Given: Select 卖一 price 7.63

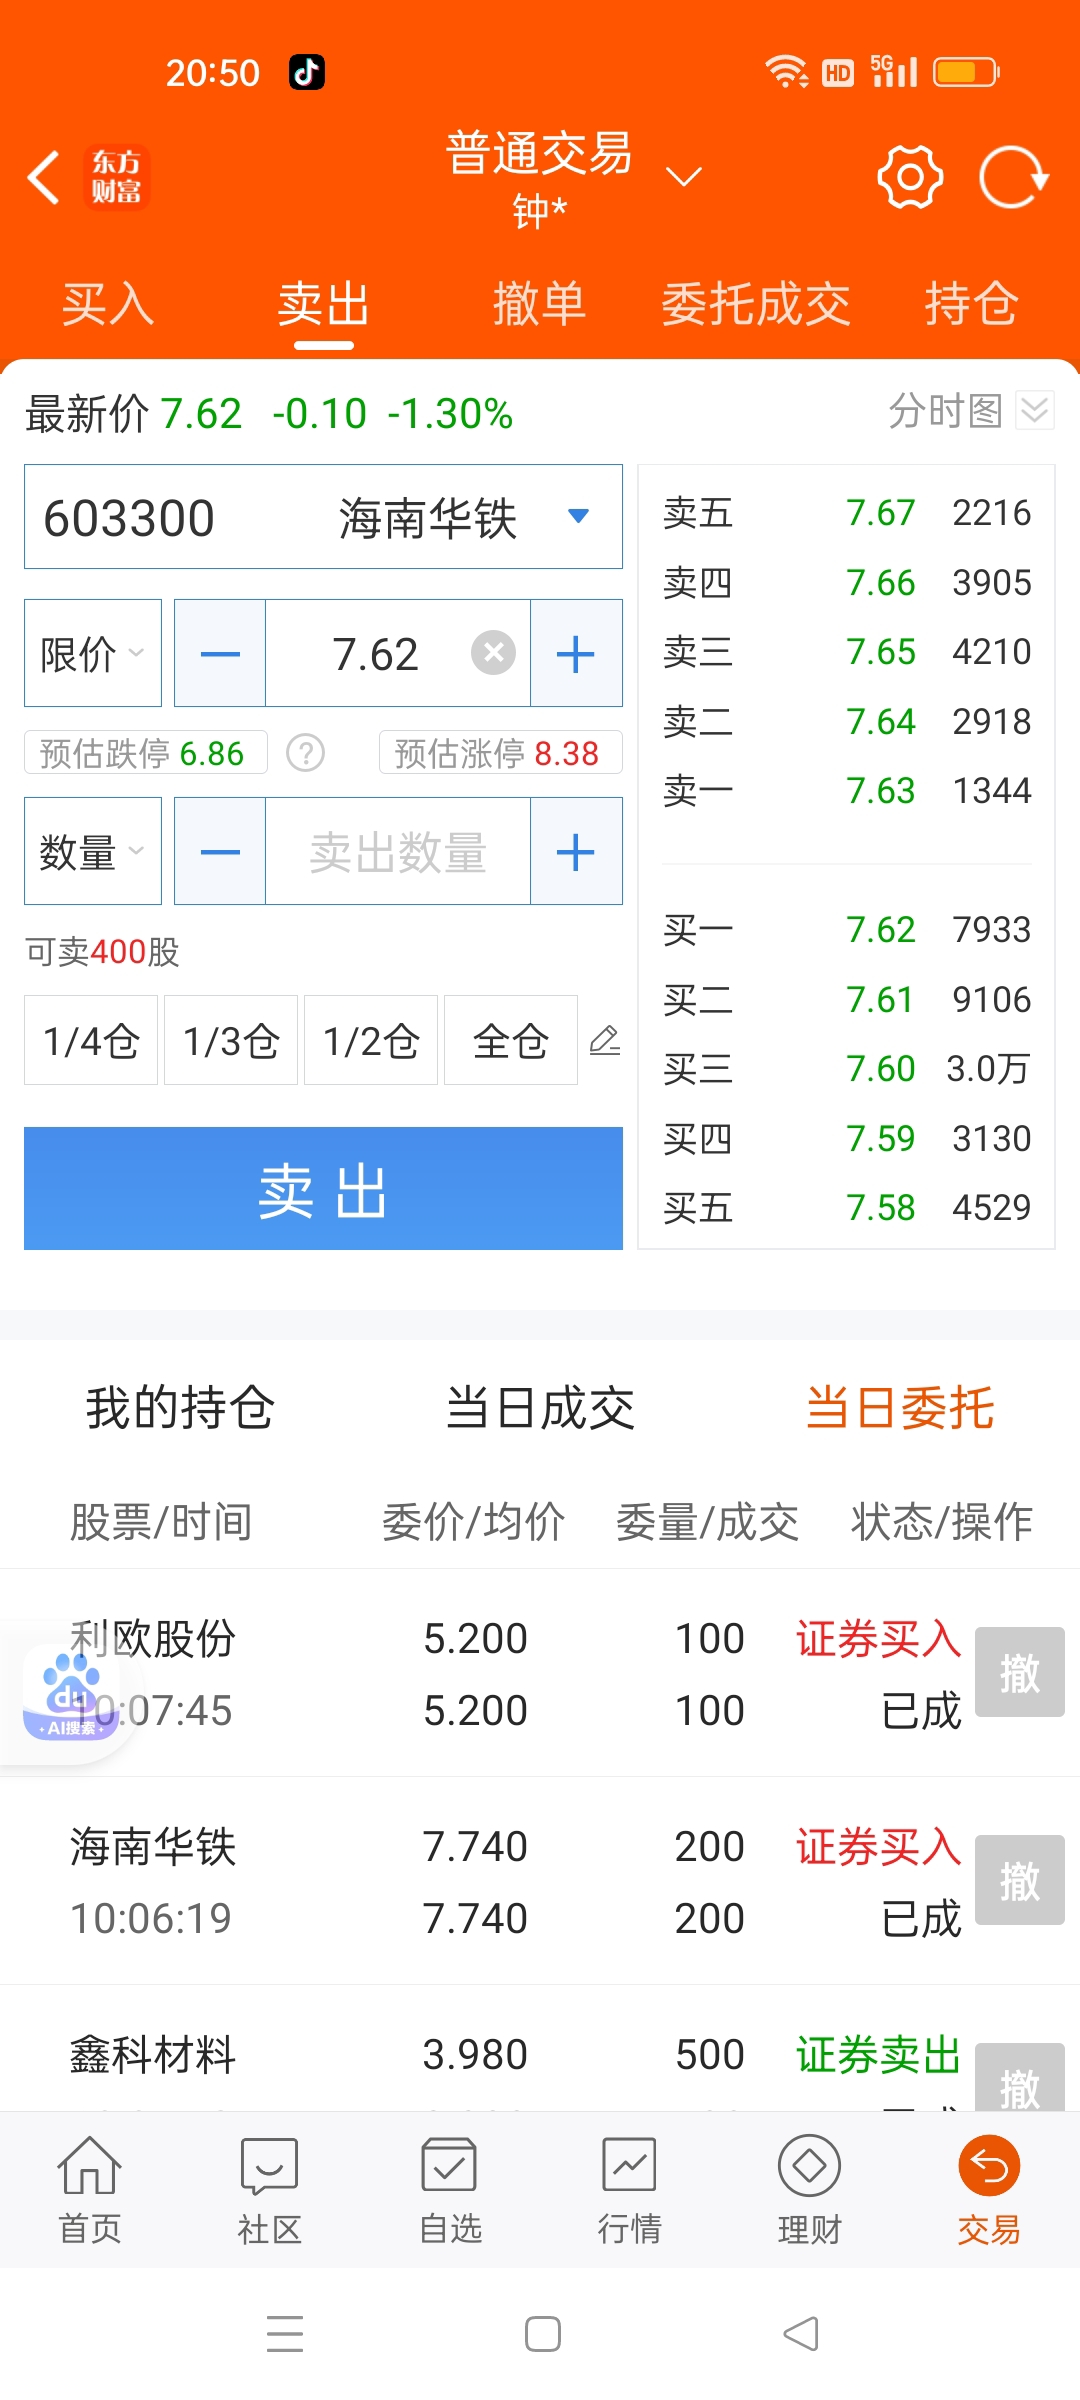Looking at the screenshot, I should pos(847,791).
